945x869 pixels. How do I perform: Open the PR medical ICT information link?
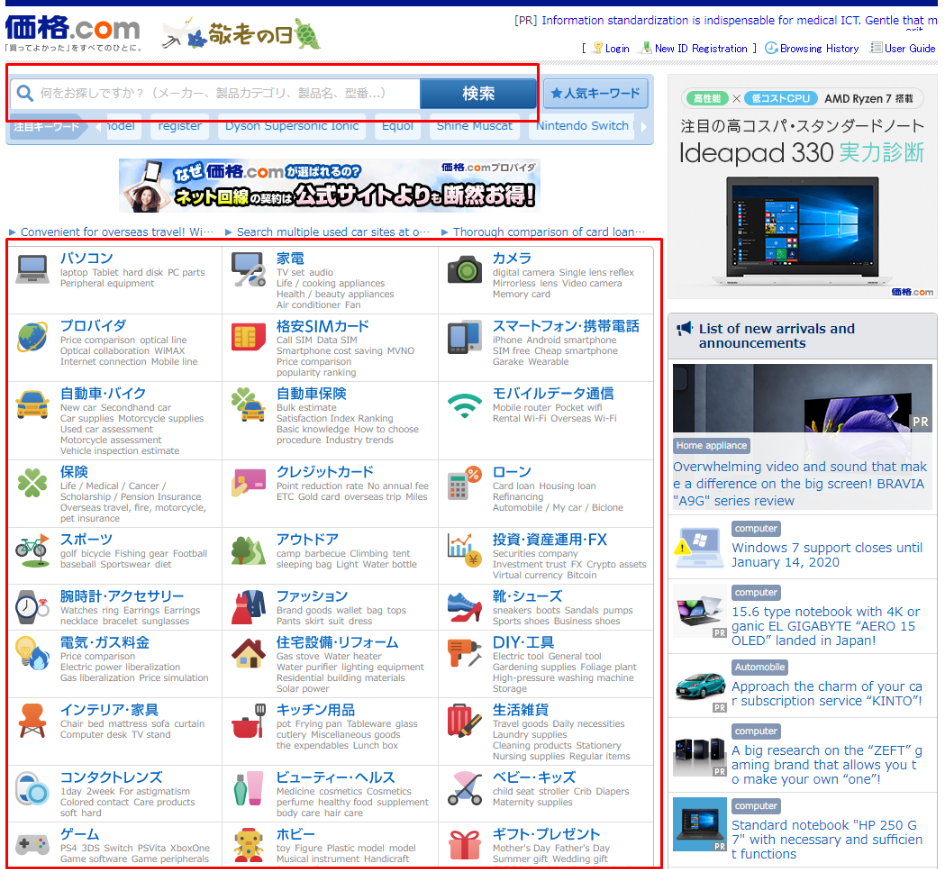[x=739, y=20]
